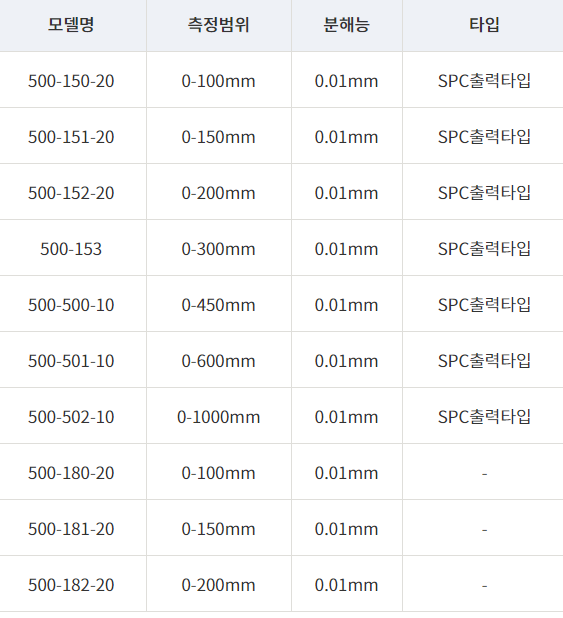Image resolution: width=563 pixels, height=618 pixels.
Task: Click the 측정범위 column header
Action: tap(219, 25)
